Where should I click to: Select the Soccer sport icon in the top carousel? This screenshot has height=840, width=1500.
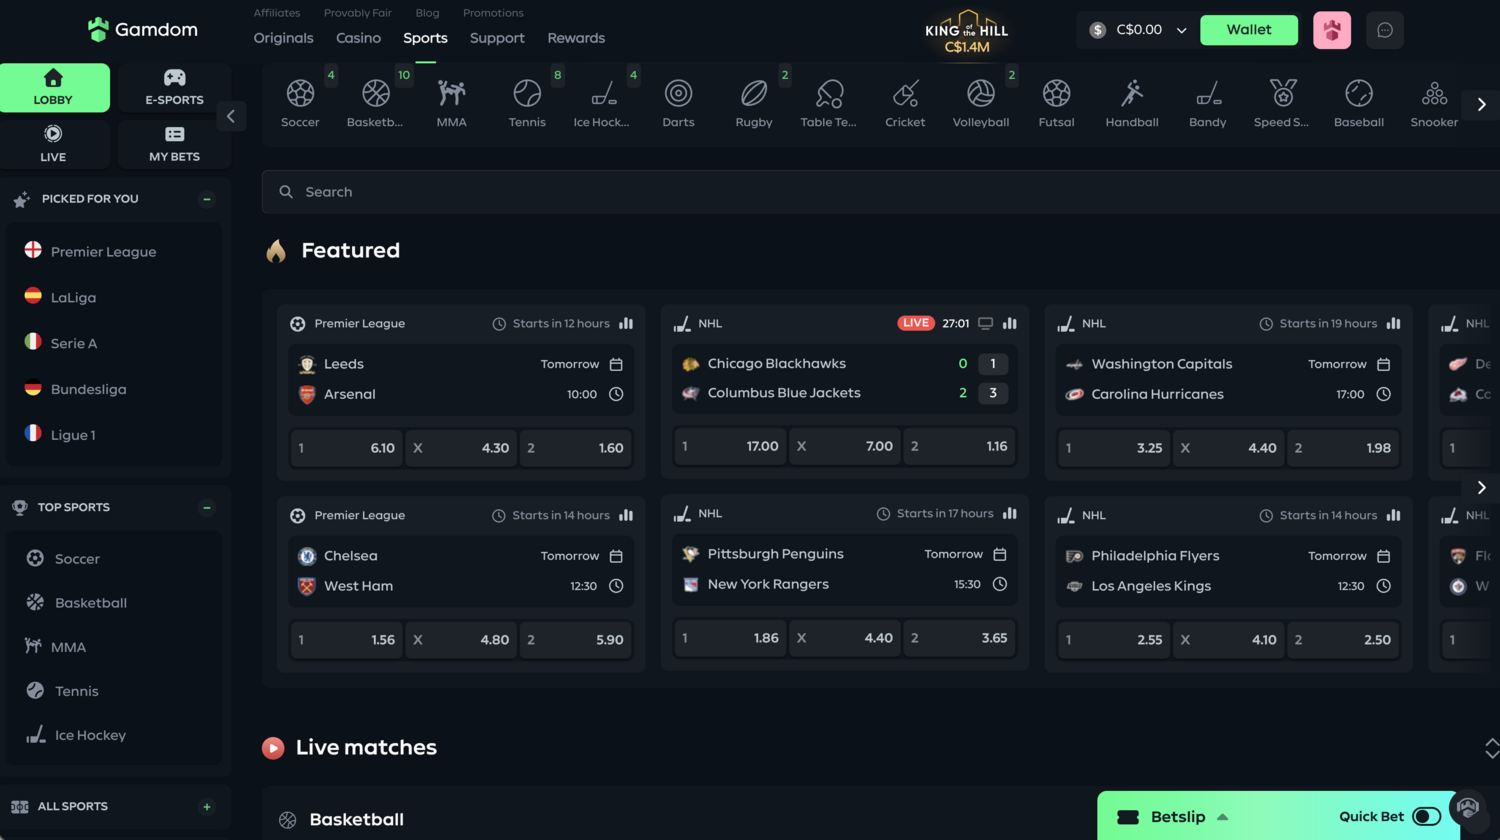(300, 95)
